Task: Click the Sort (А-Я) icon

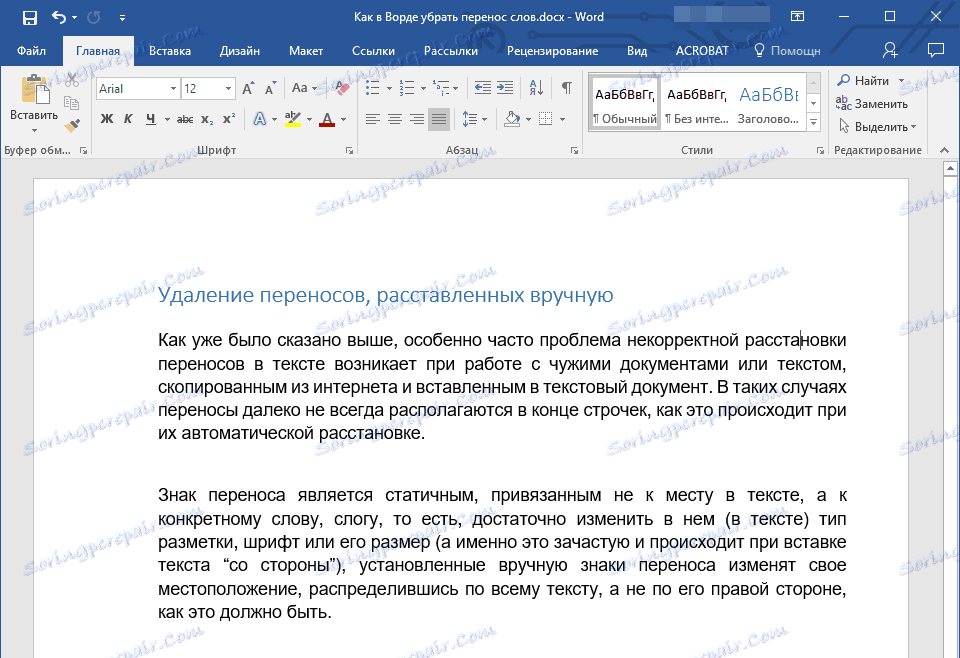Action: coord(536,88)
